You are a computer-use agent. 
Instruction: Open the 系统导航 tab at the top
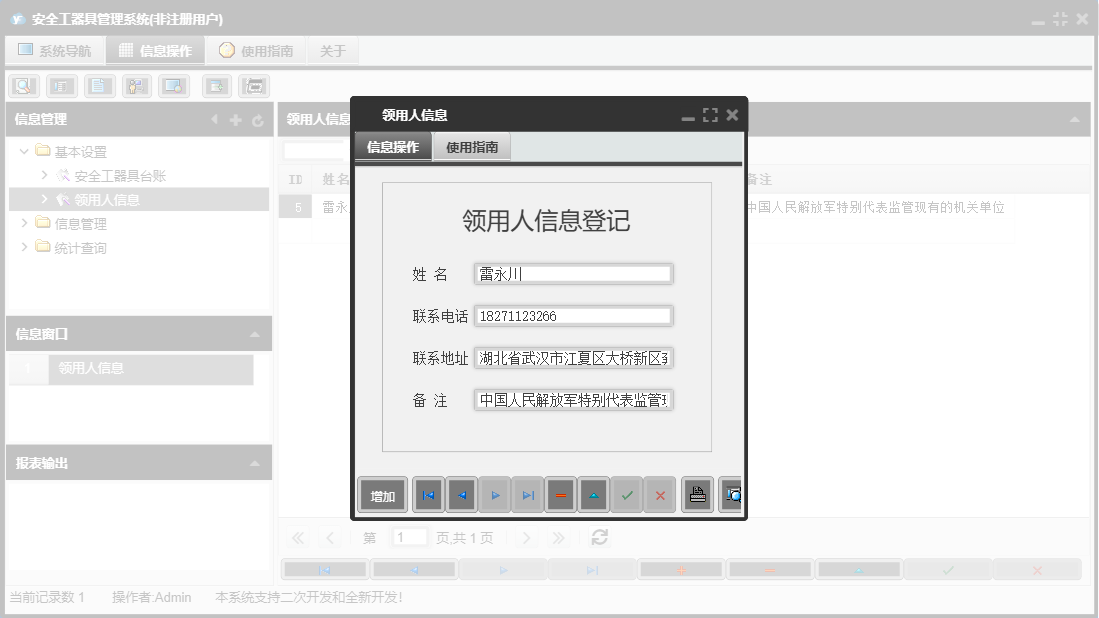tap(55, 50)
